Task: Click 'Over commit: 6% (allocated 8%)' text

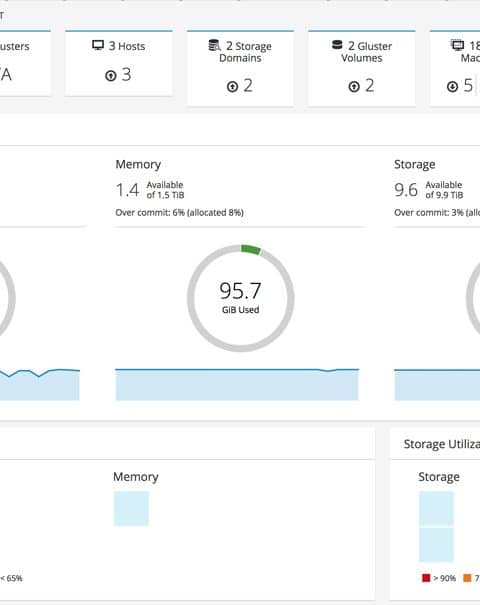Action: (x=179, y=213)
